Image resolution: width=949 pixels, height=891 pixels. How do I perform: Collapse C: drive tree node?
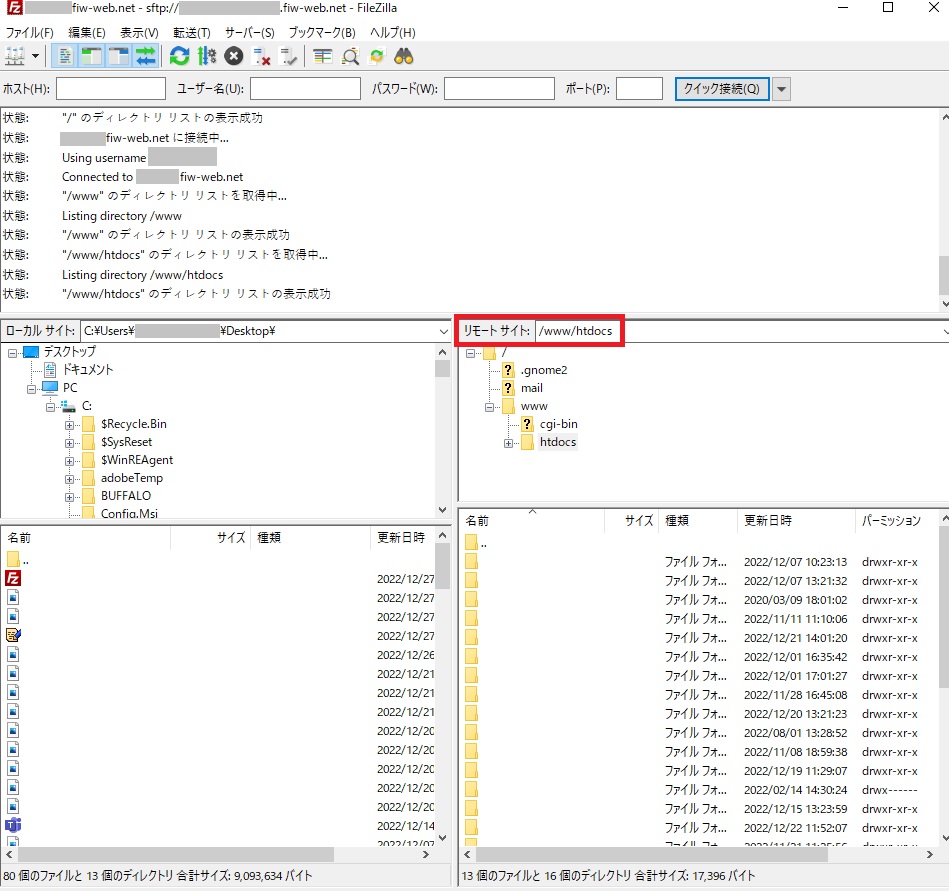click(51, 407)
